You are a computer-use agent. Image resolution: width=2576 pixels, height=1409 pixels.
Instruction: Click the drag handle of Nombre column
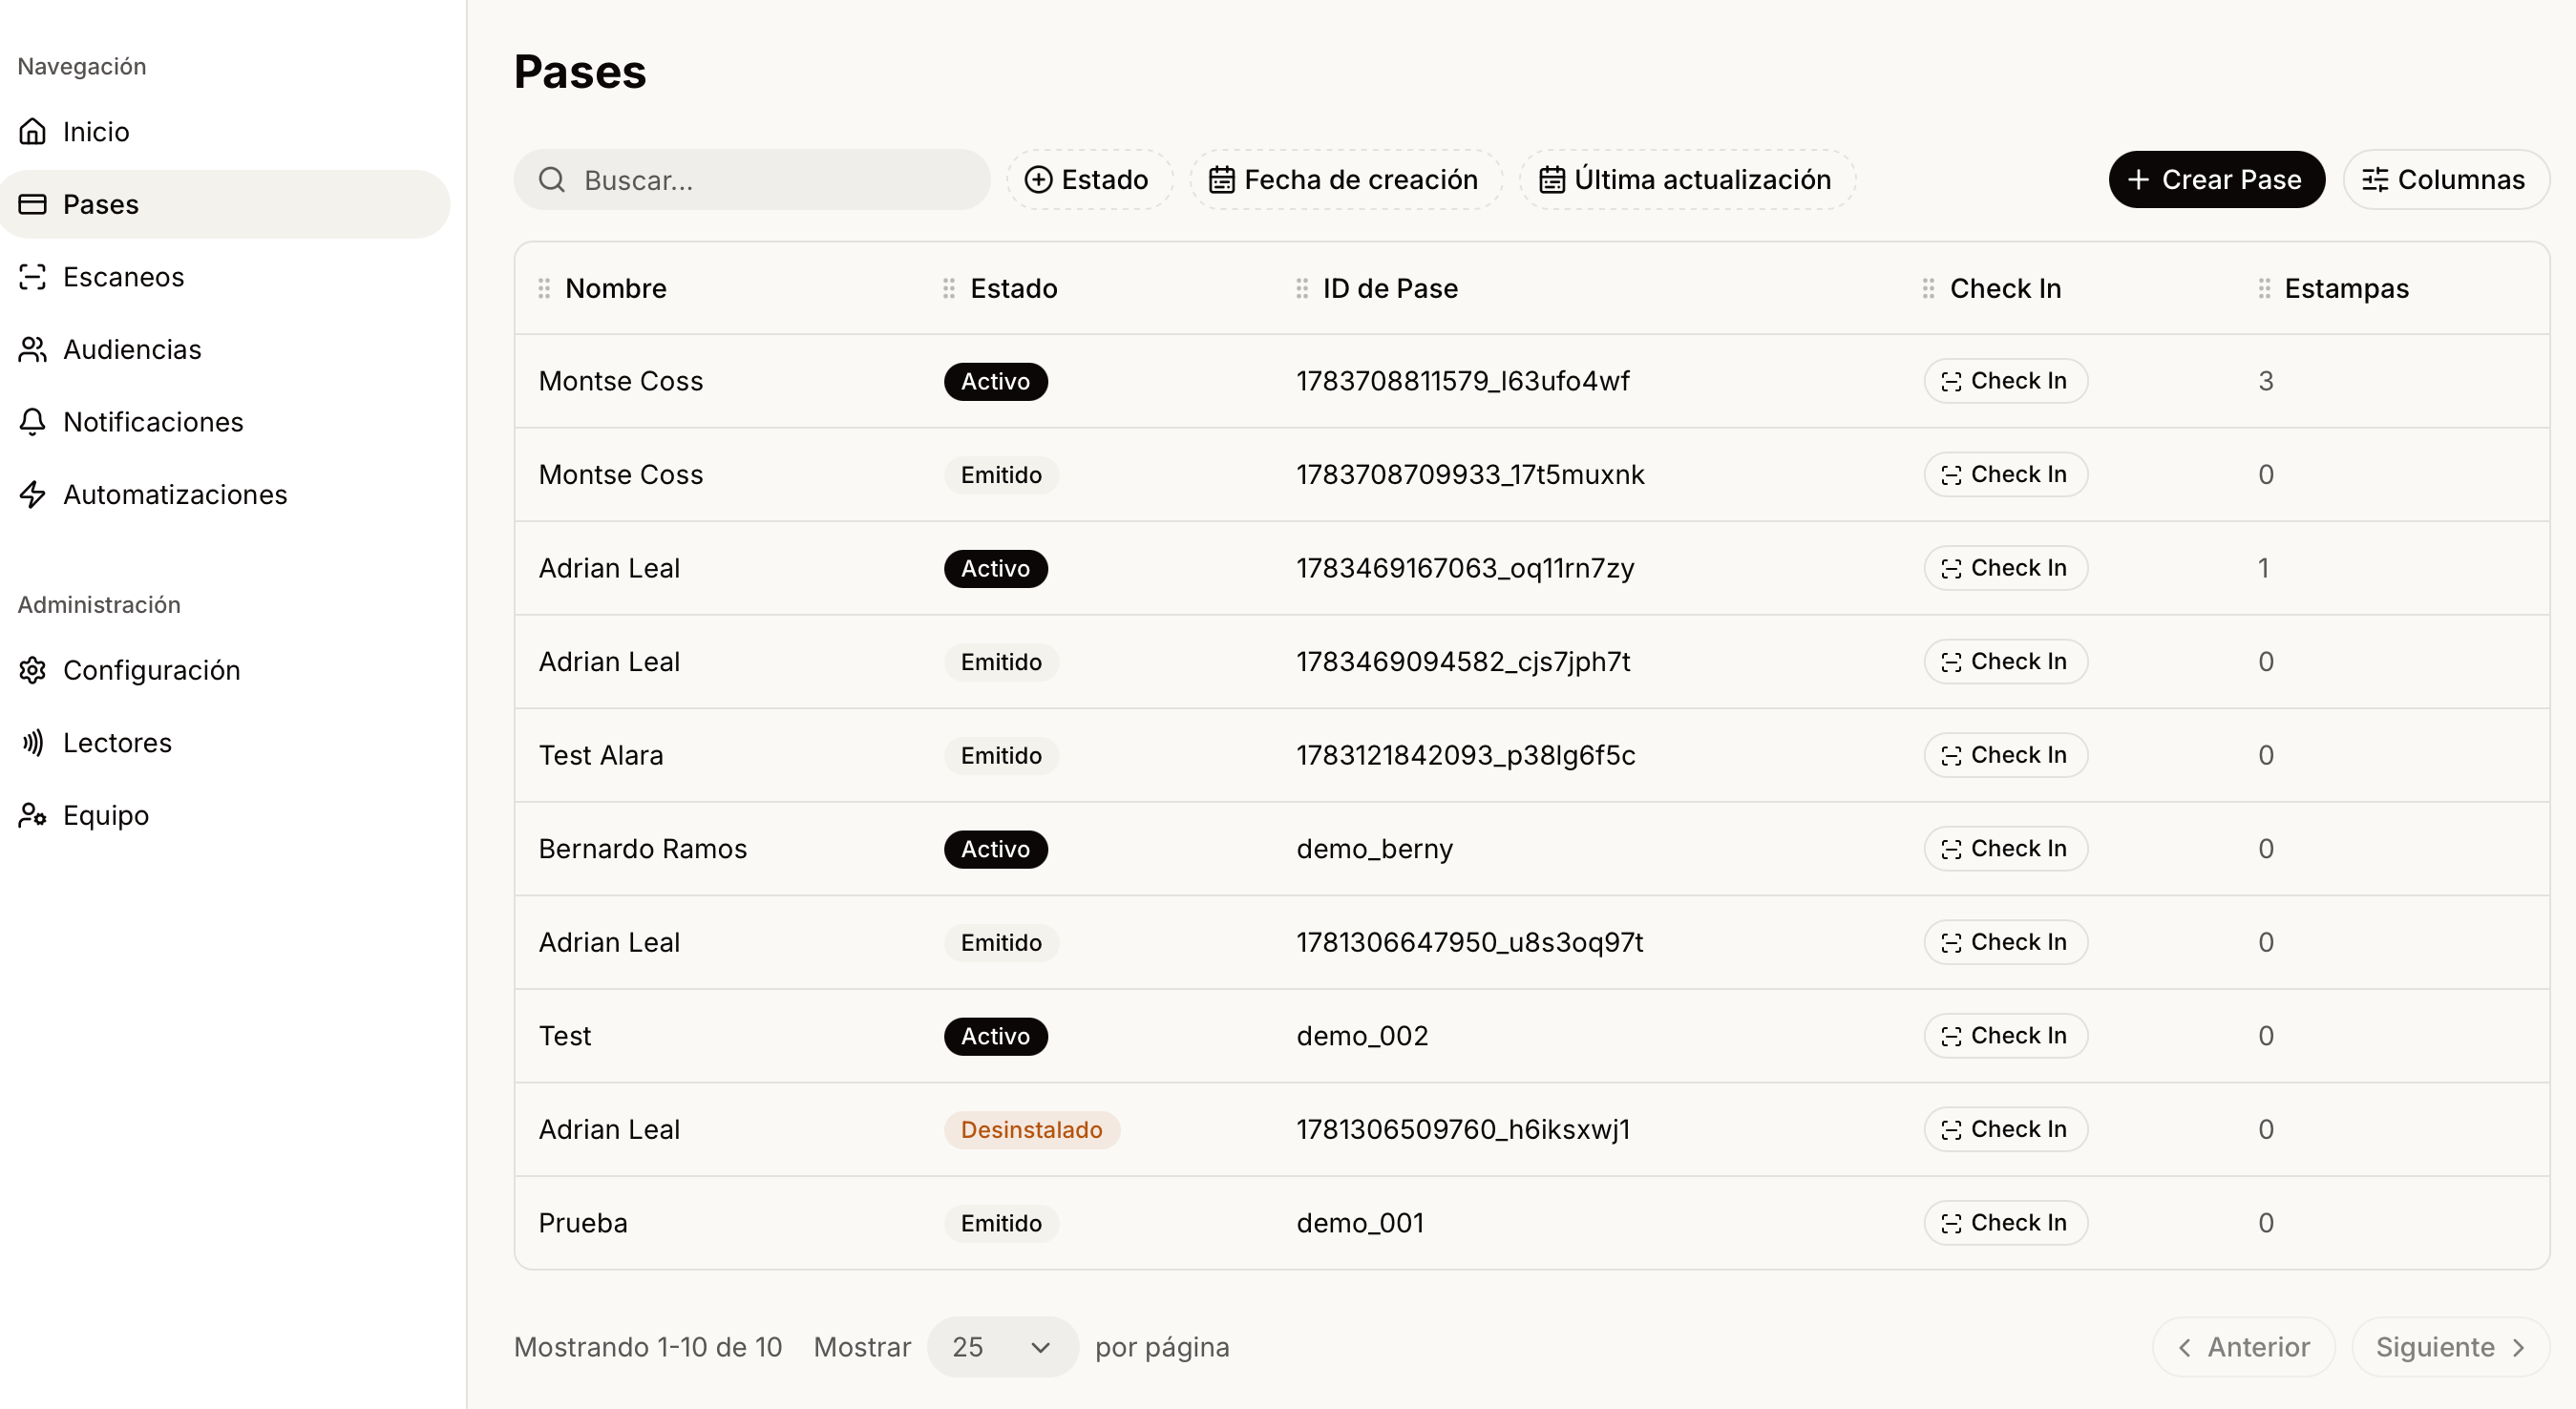tap(544, 289)
